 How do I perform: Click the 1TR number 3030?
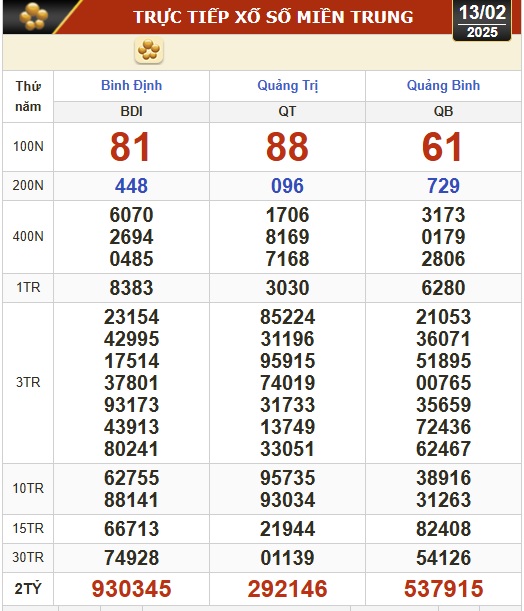click(288, 288)
